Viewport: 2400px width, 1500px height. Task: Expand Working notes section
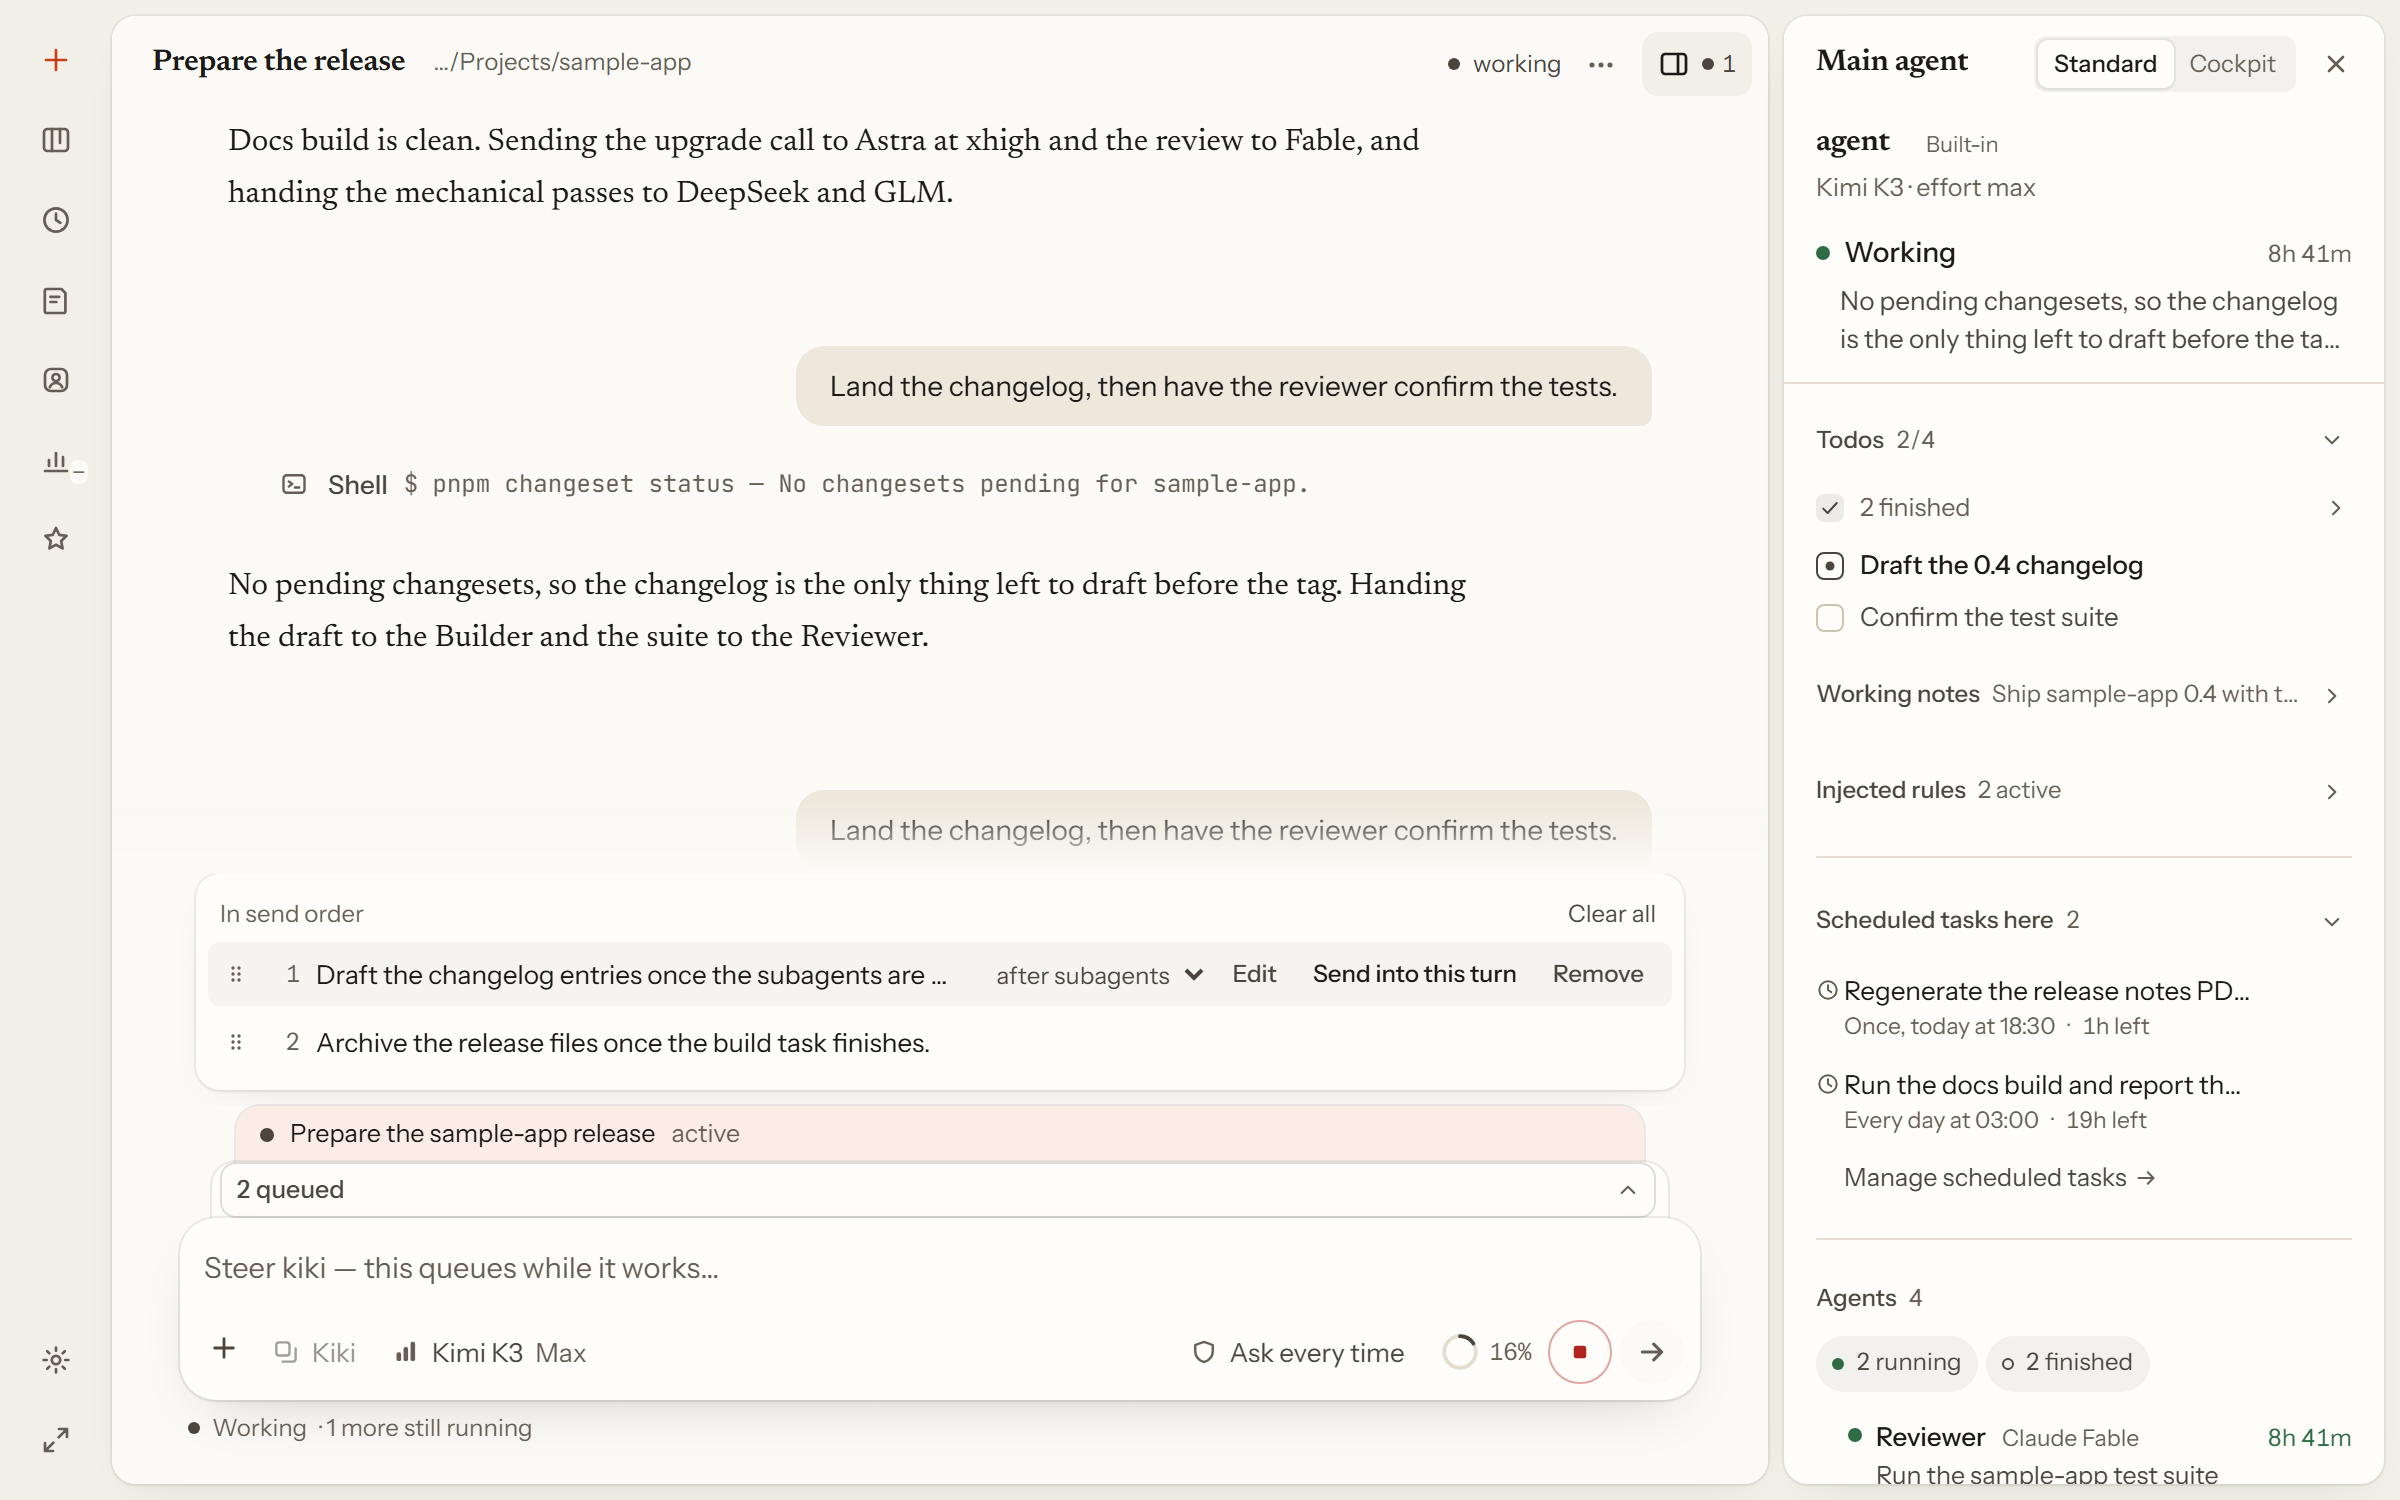tap(2332, 695)
